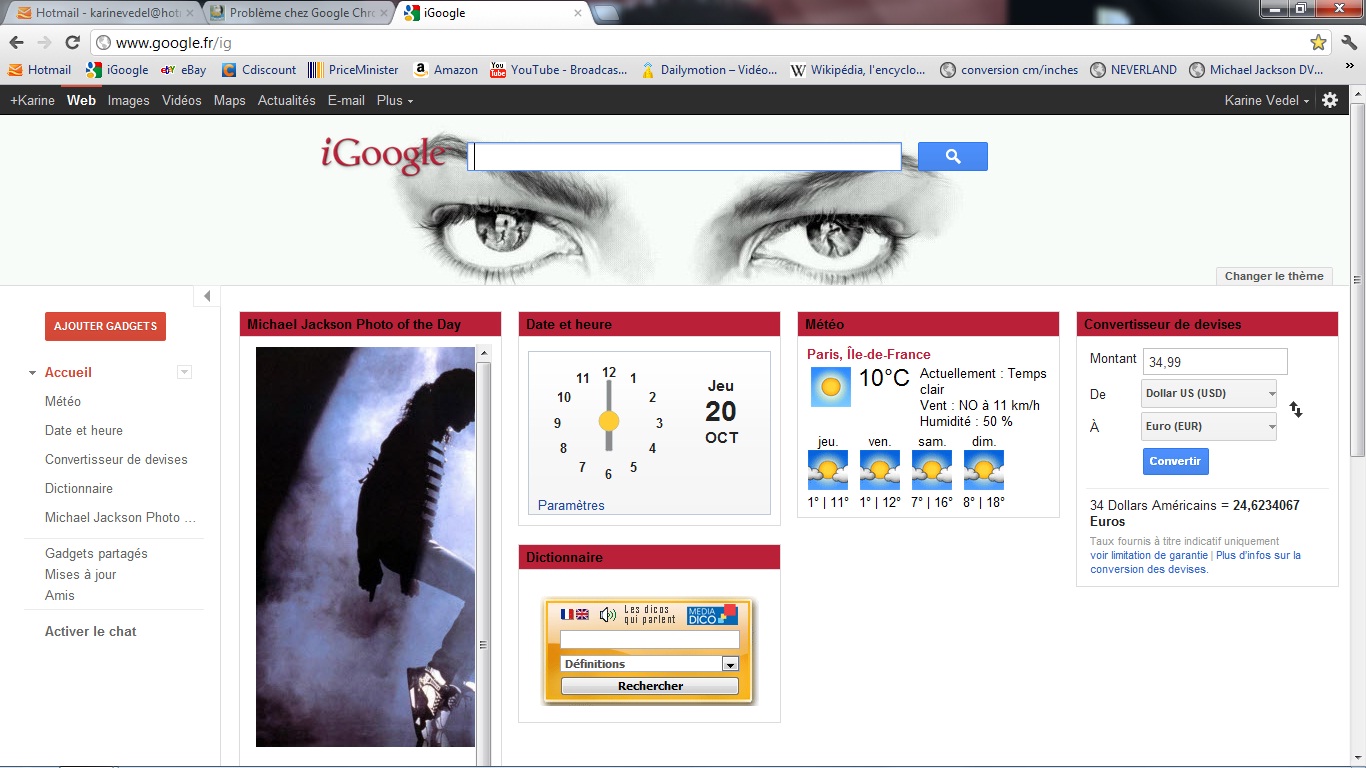Click the Convertir button
The height and width of the screenshot is (768, 1366).
click(x=1175, y=461)
